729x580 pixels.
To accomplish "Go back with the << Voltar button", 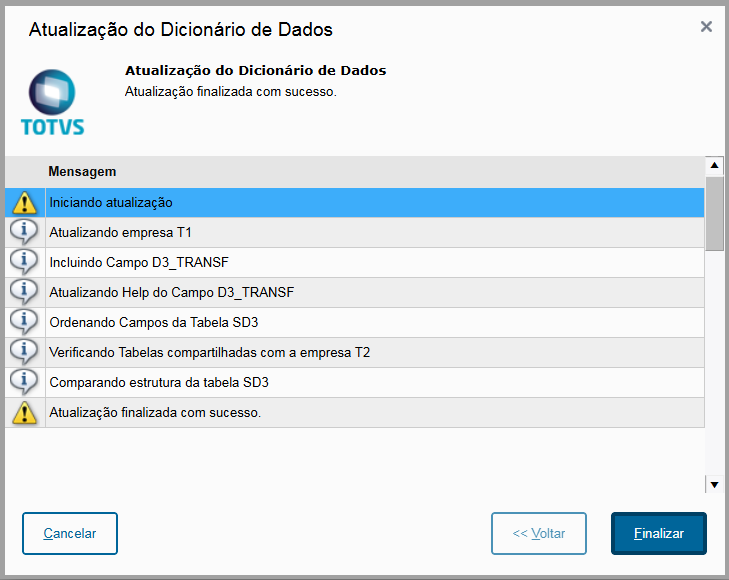I will coord(538,533).
